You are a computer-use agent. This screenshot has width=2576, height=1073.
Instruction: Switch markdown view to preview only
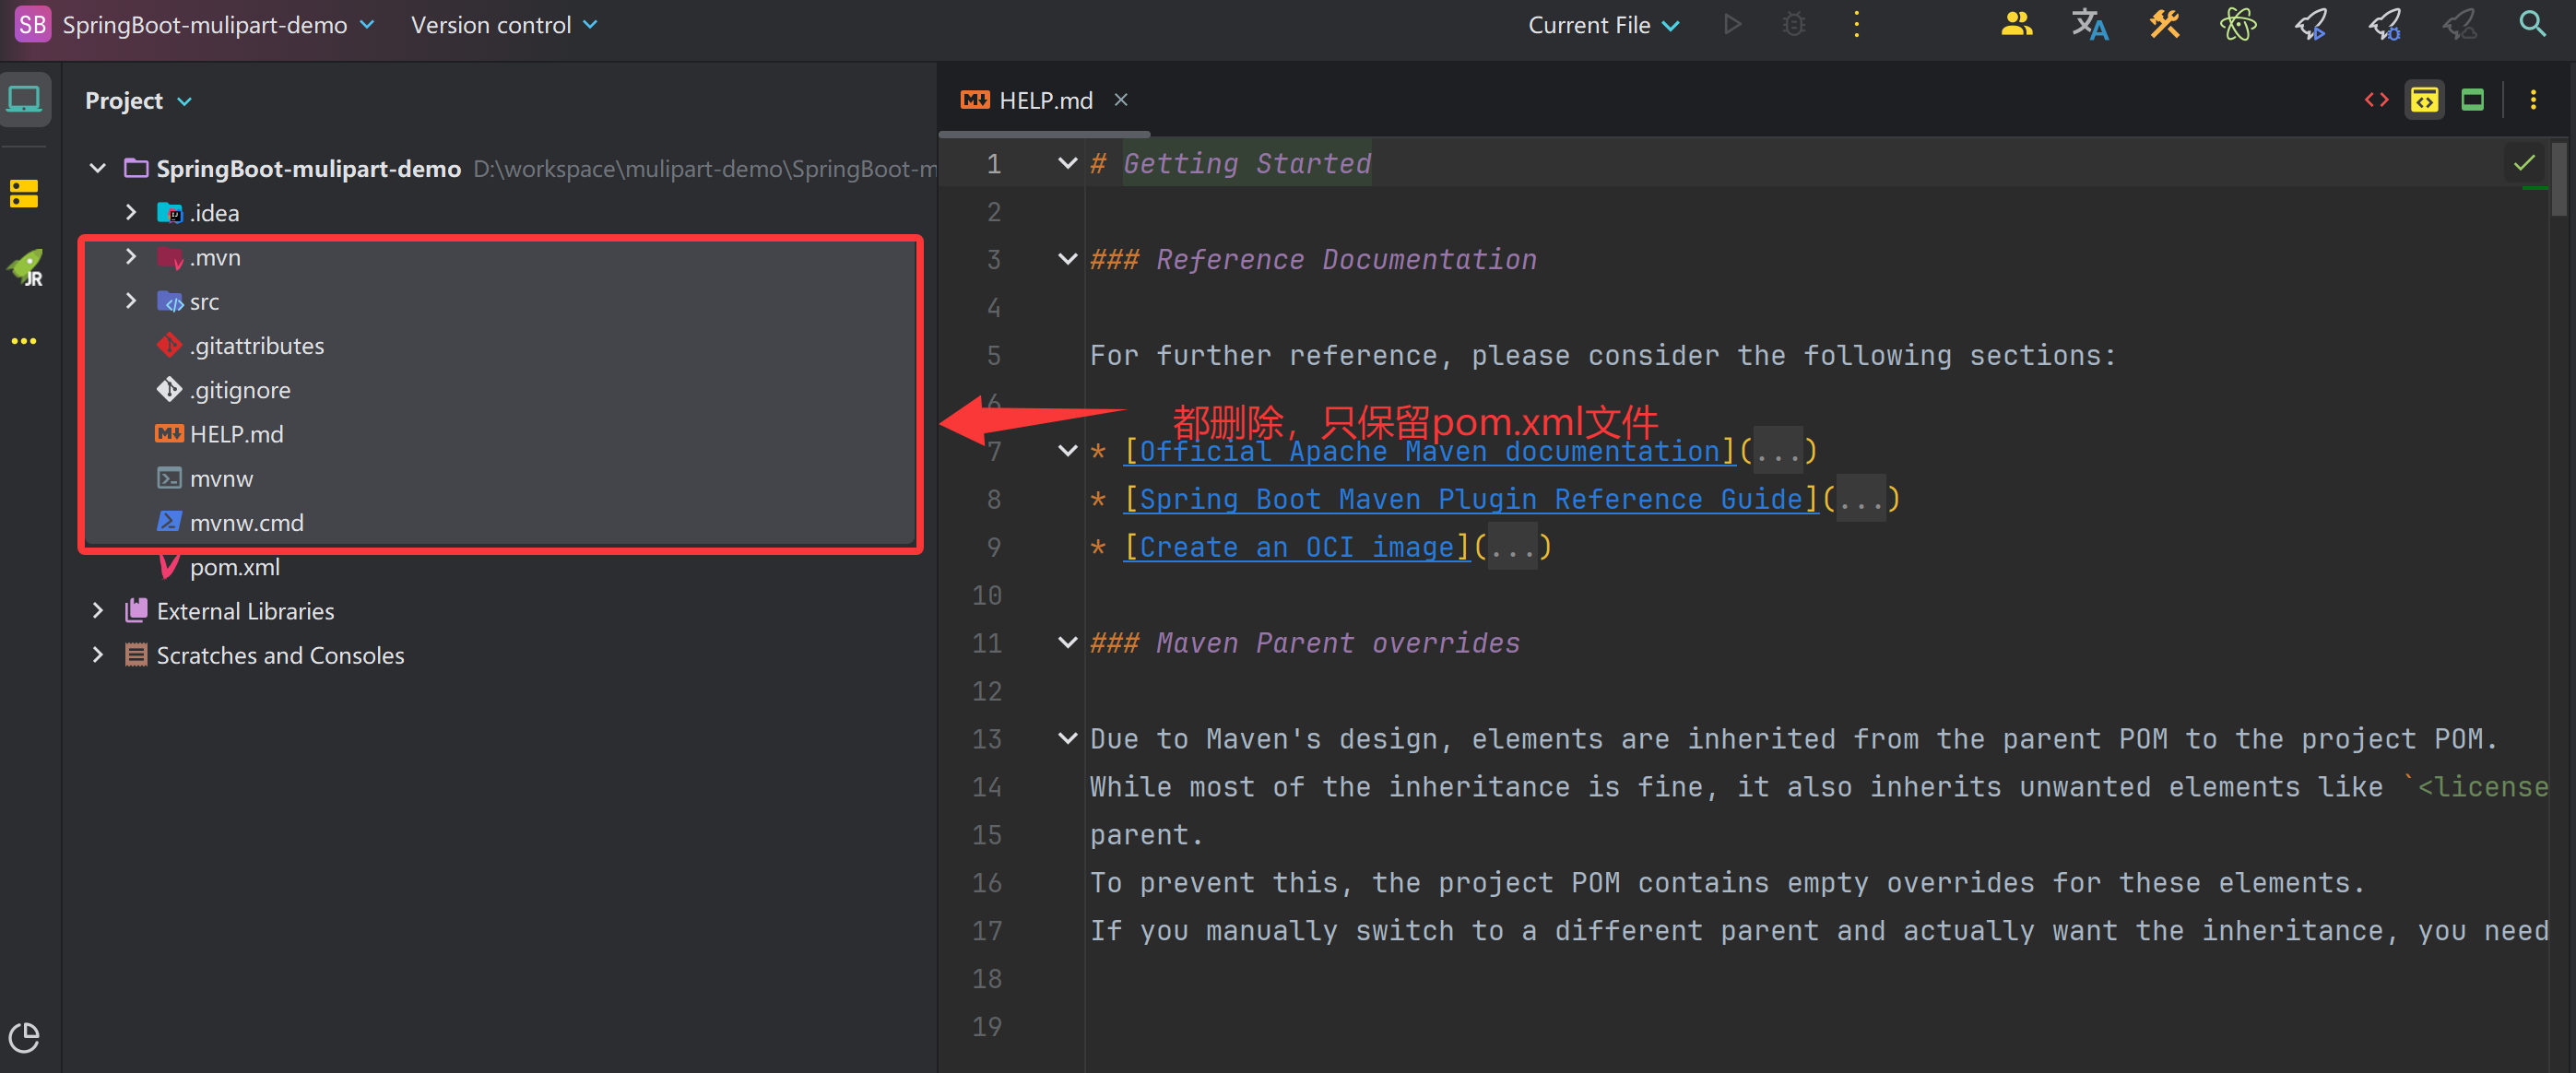[x=2473, y=99]
